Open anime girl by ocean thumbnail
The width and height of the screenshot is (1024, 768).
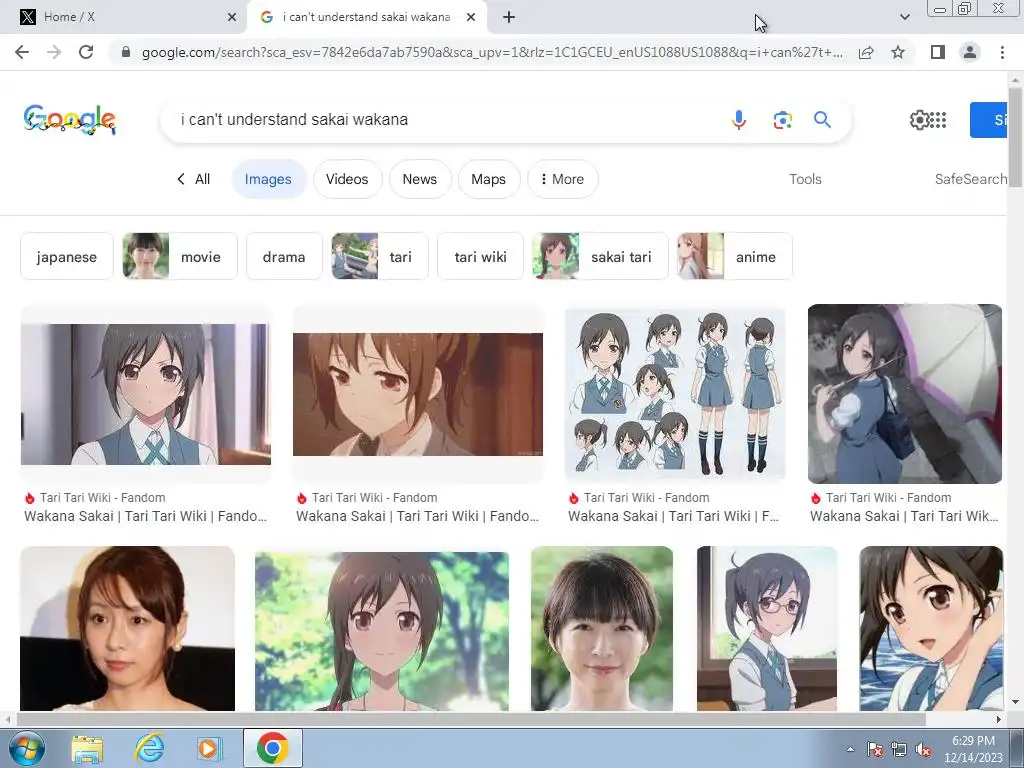[931, 628]
